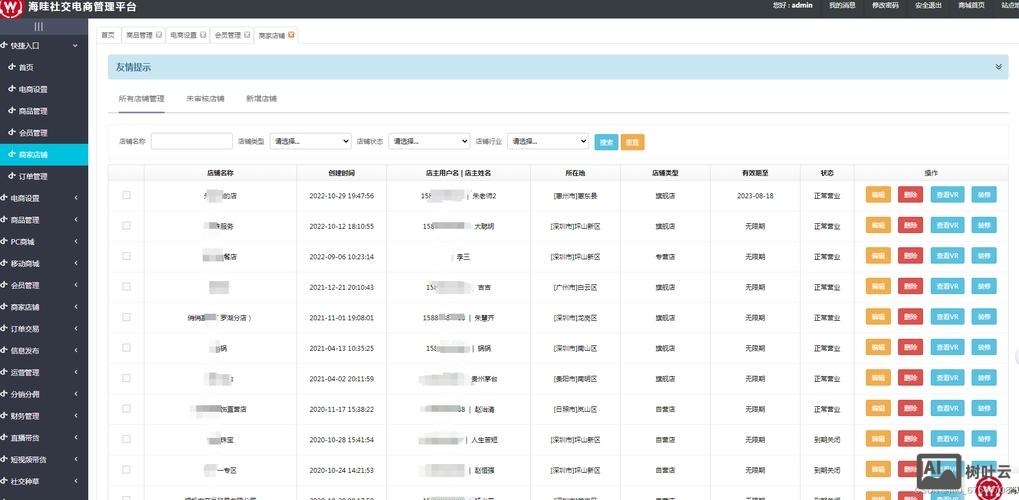Image resolution: width=1019 pixels, height=500 pixels.
Task: Select the checkbox for the 2021-04-13 store row
Action: [x=126, y=348]
